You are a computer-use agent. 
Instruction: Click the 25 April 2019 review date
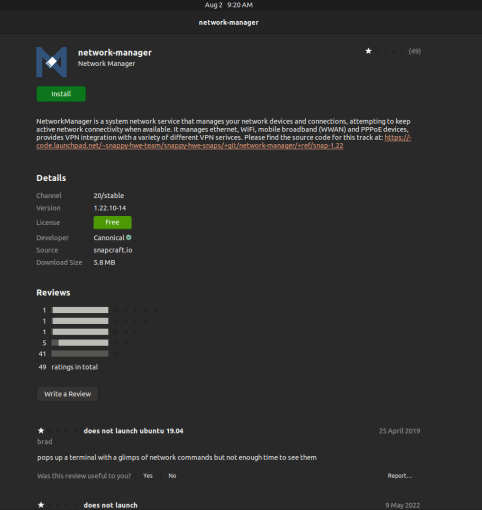[x=399, y=431]
